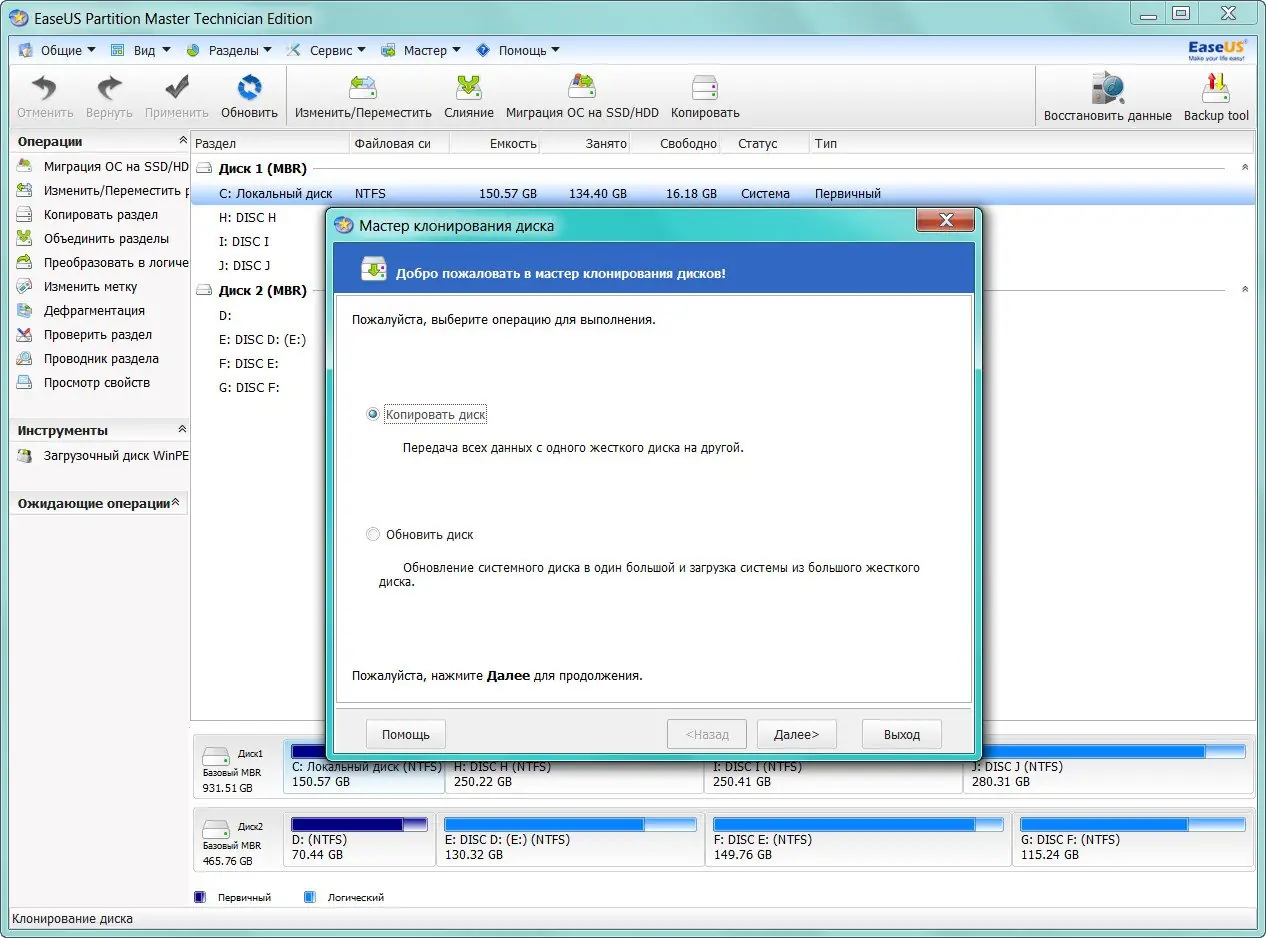Select E: DISC D: 130.32 GB partition block
Image resolution: width=1266 pixels, height=938 pixels.
coord(570,839)
